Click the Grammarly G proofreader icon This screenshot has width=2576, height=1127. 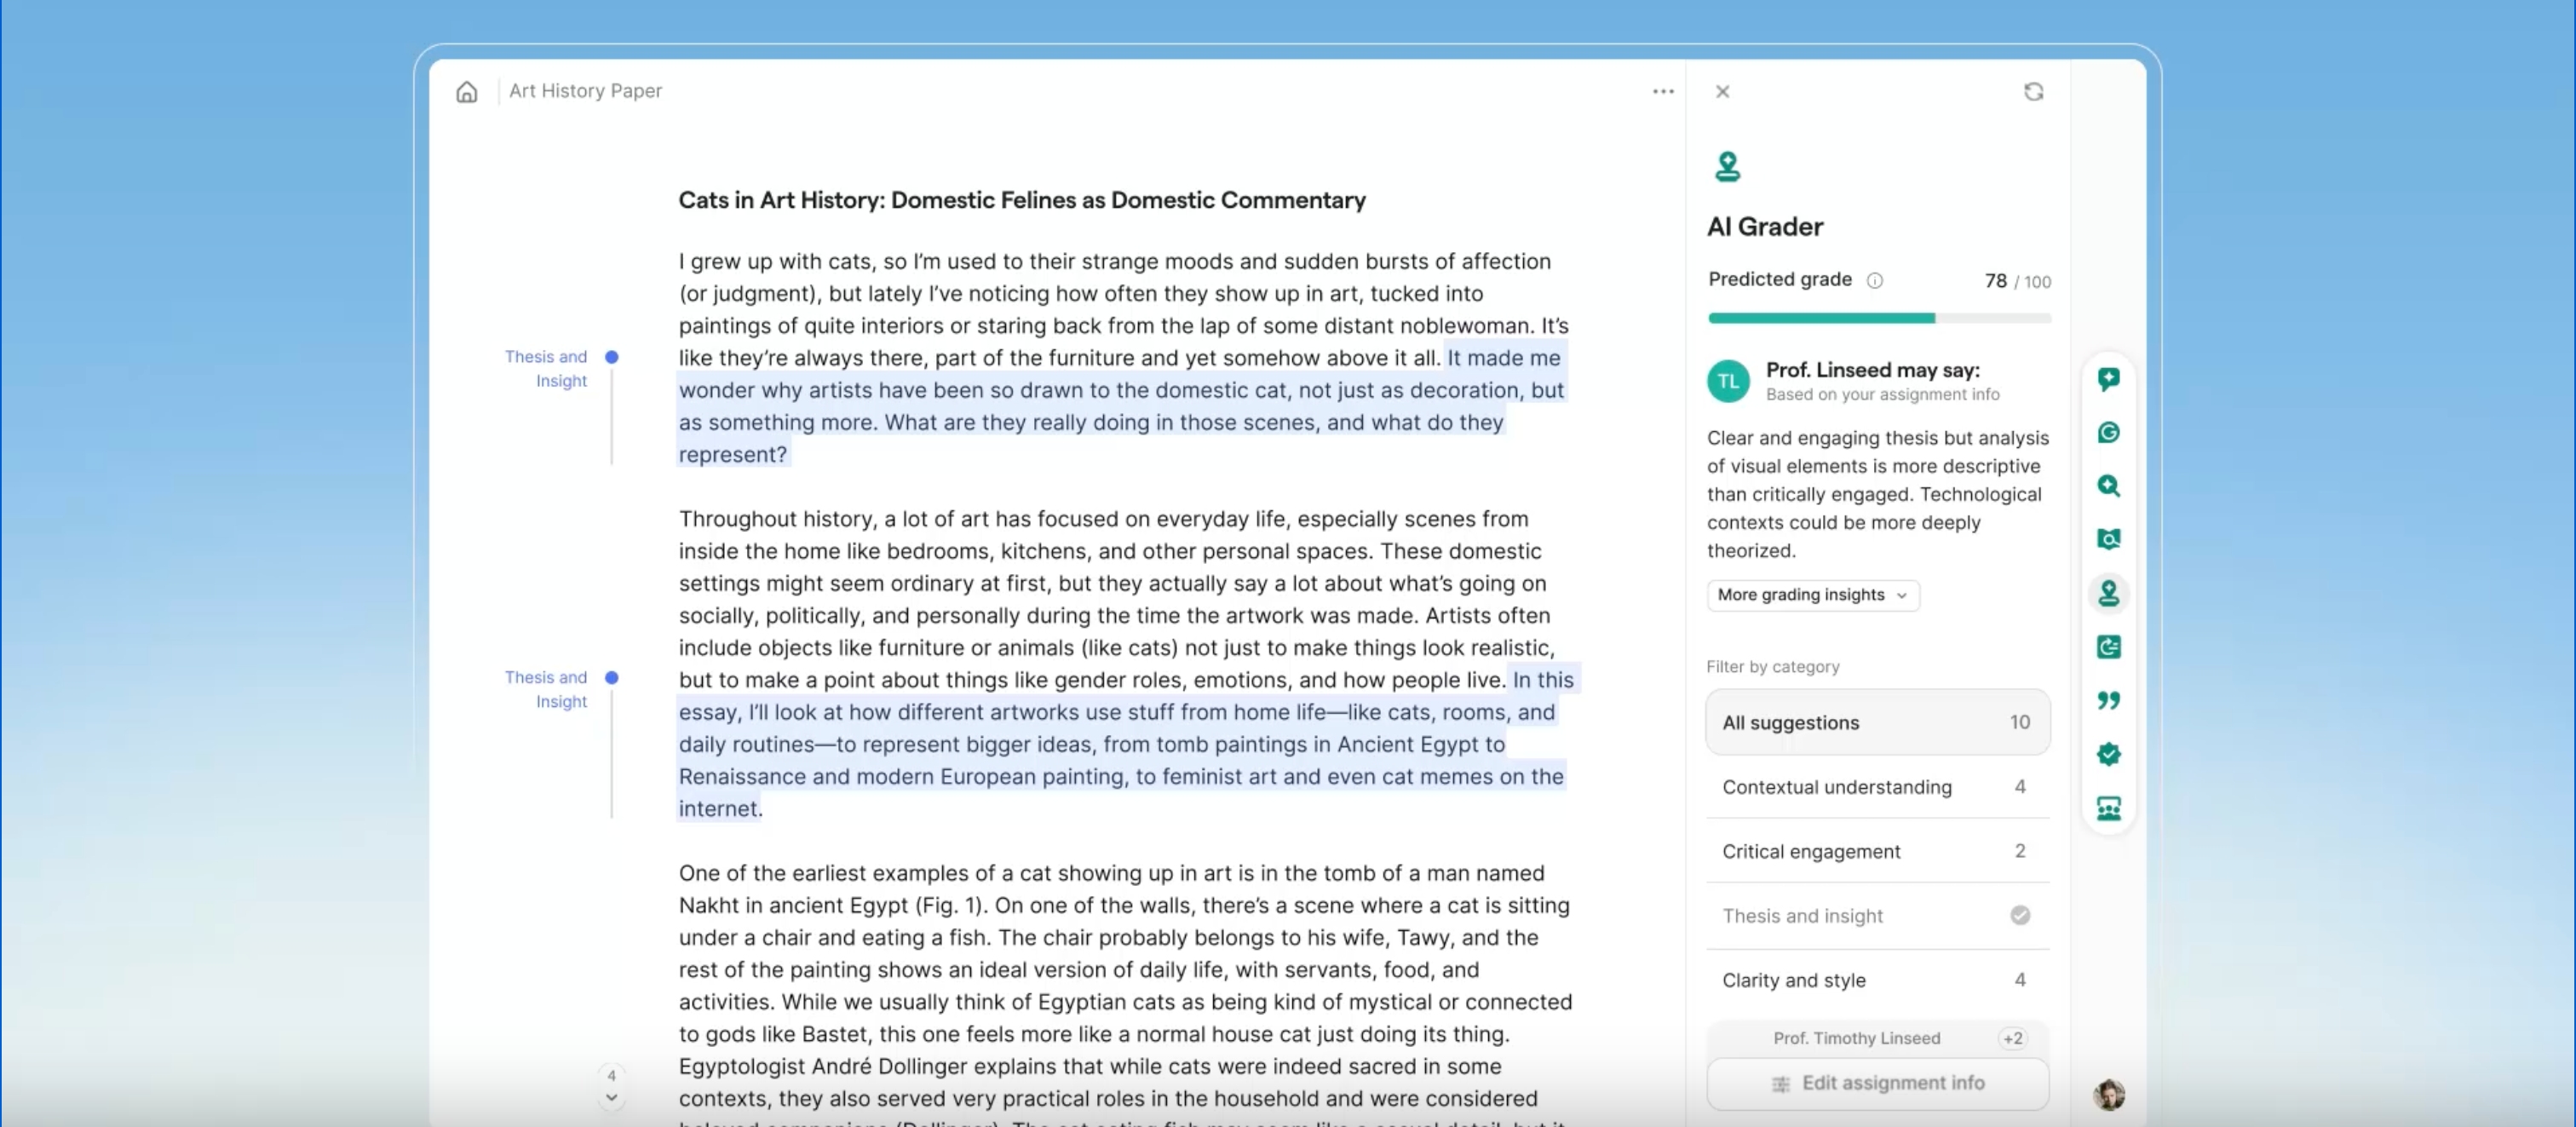2108,433
